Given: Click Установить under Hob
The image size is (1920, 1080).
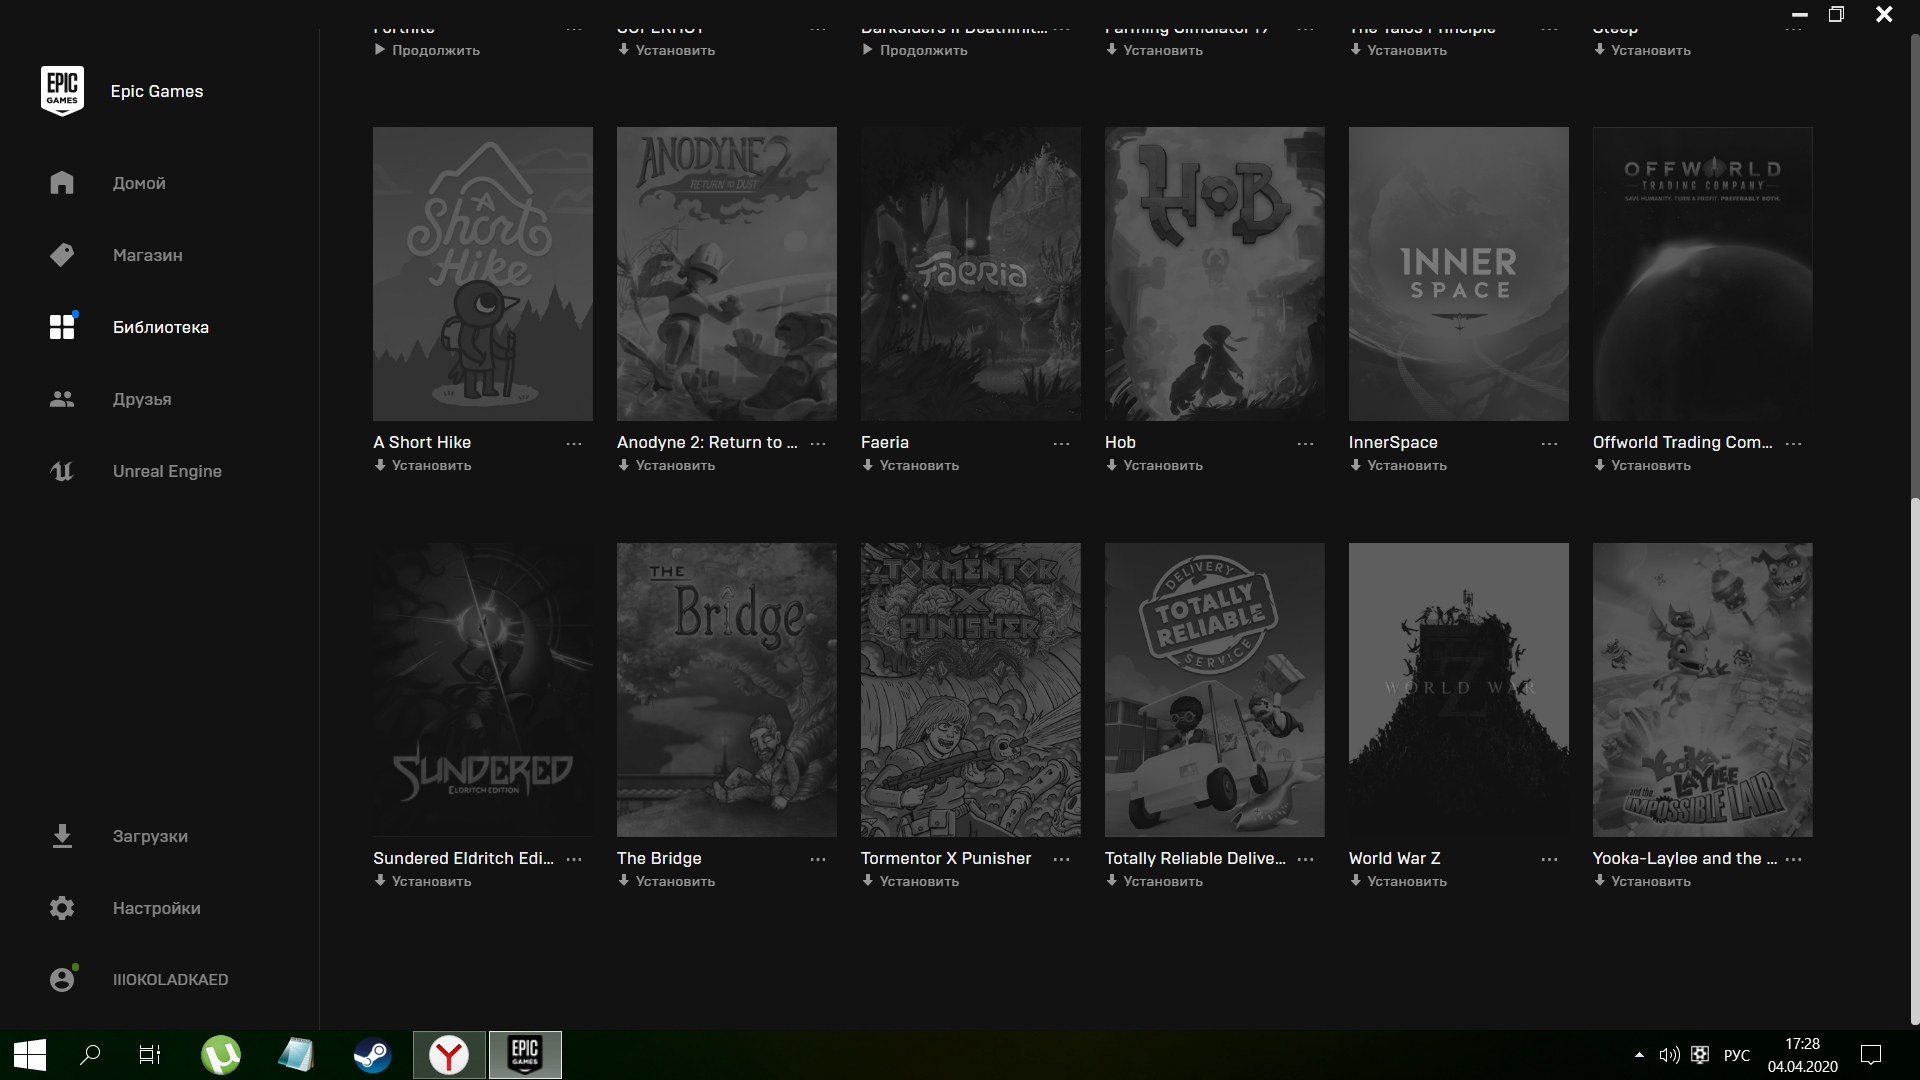Looking at the screenshot, I should click(x=1154, y=465).
